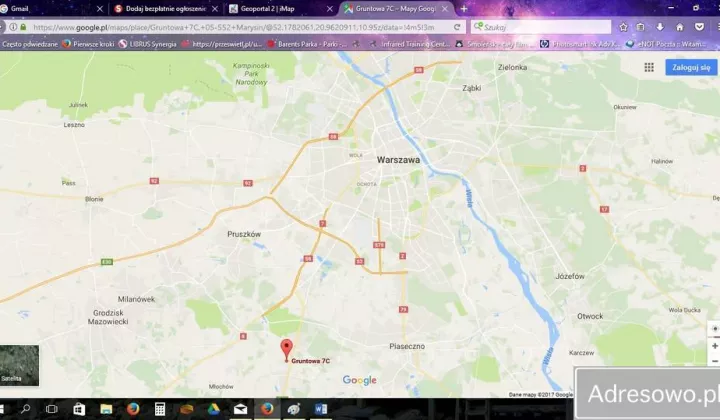Viewport: 720px width, 420px height.
Task: Open Pierwsze kroki bookmark
Action: tap(88, 44)
